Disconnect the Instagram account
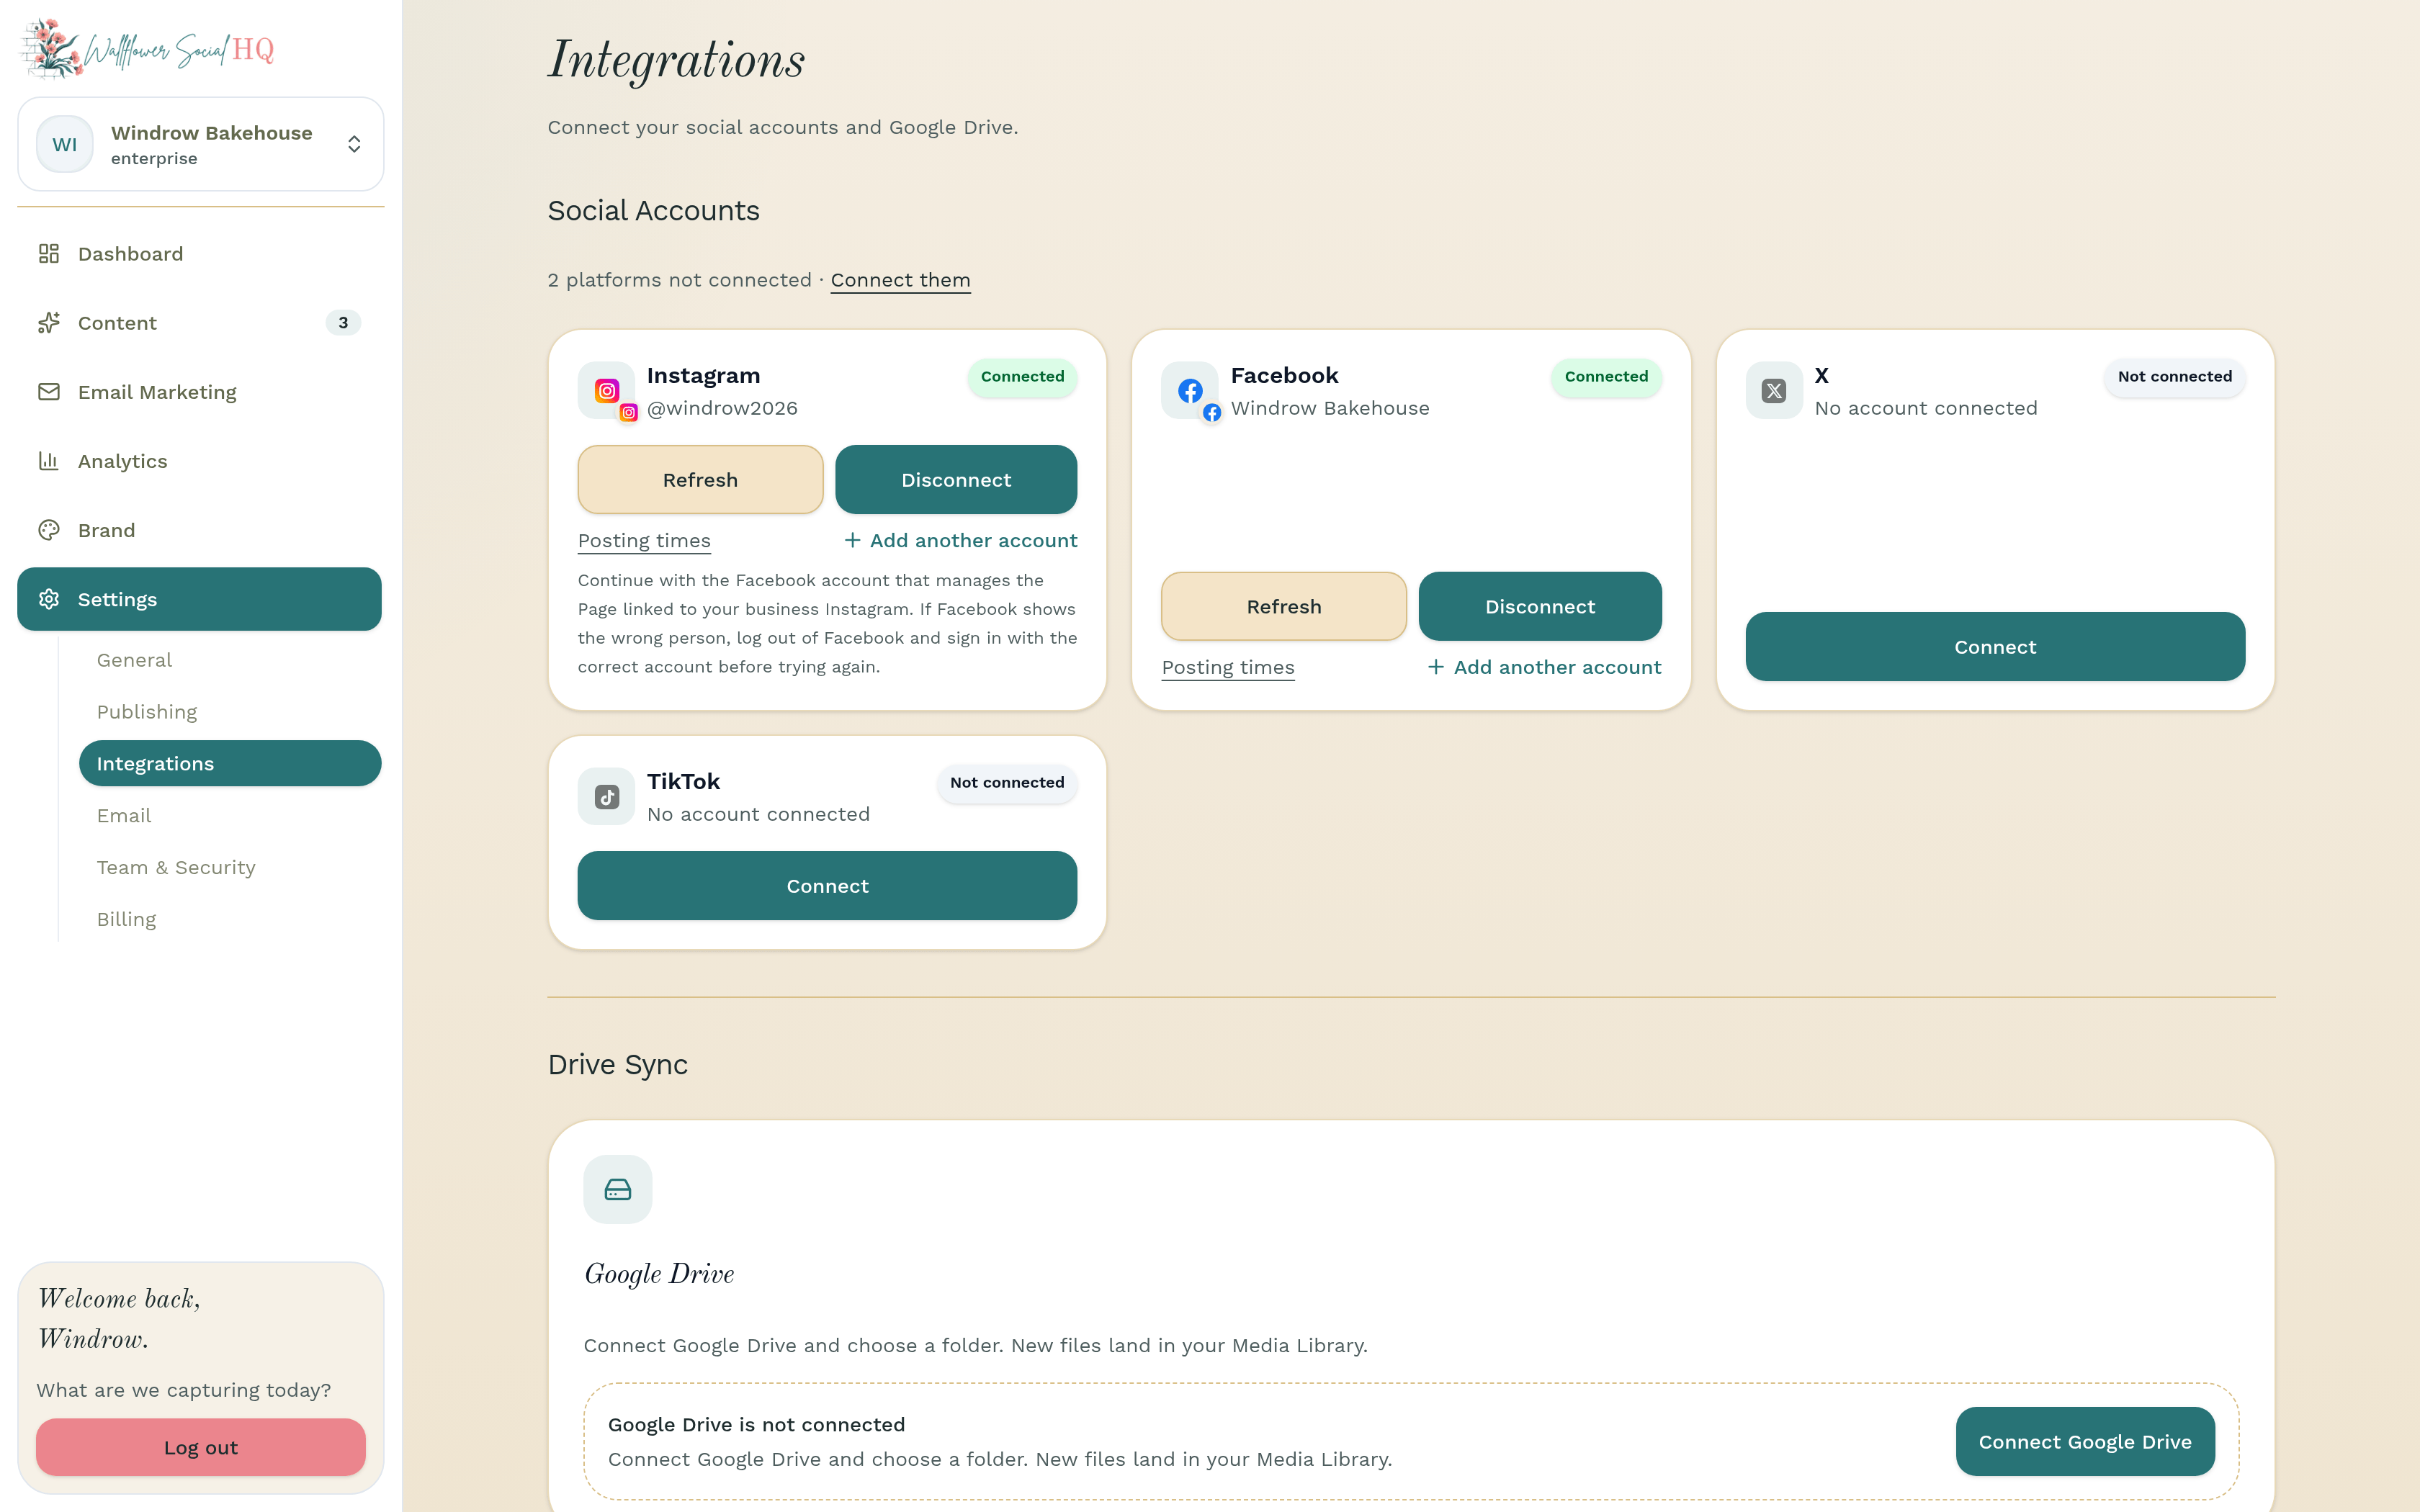Image resolution: width=2420 pixels, height=1512 pixels. (956, 480)
